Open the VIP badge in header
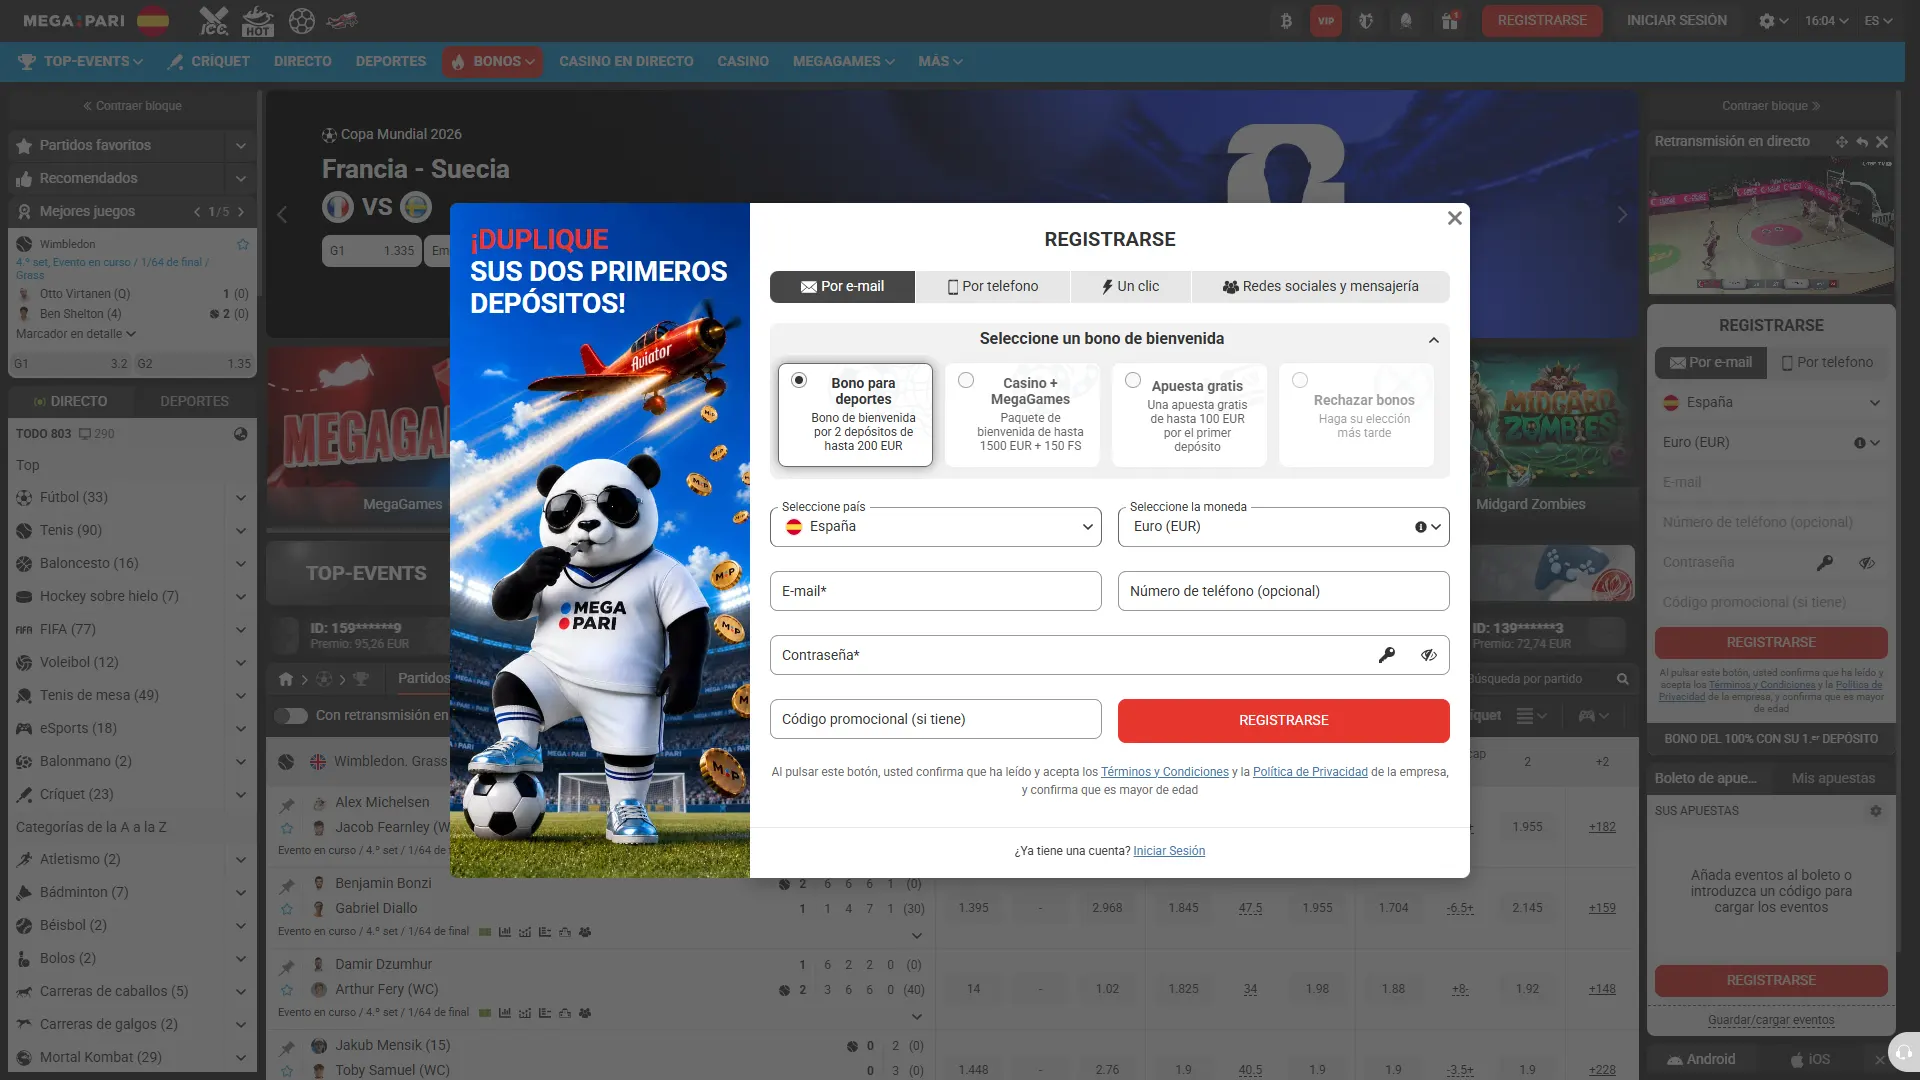Screen dimensions: 1920x1080 tap(1326, 21)
